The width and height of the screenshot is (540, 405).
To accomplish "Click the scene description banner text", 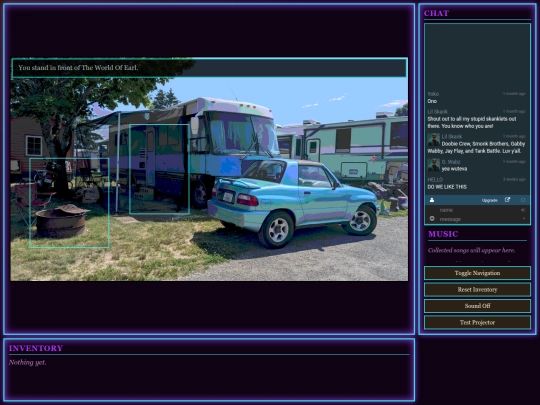I will click(78, 68).
